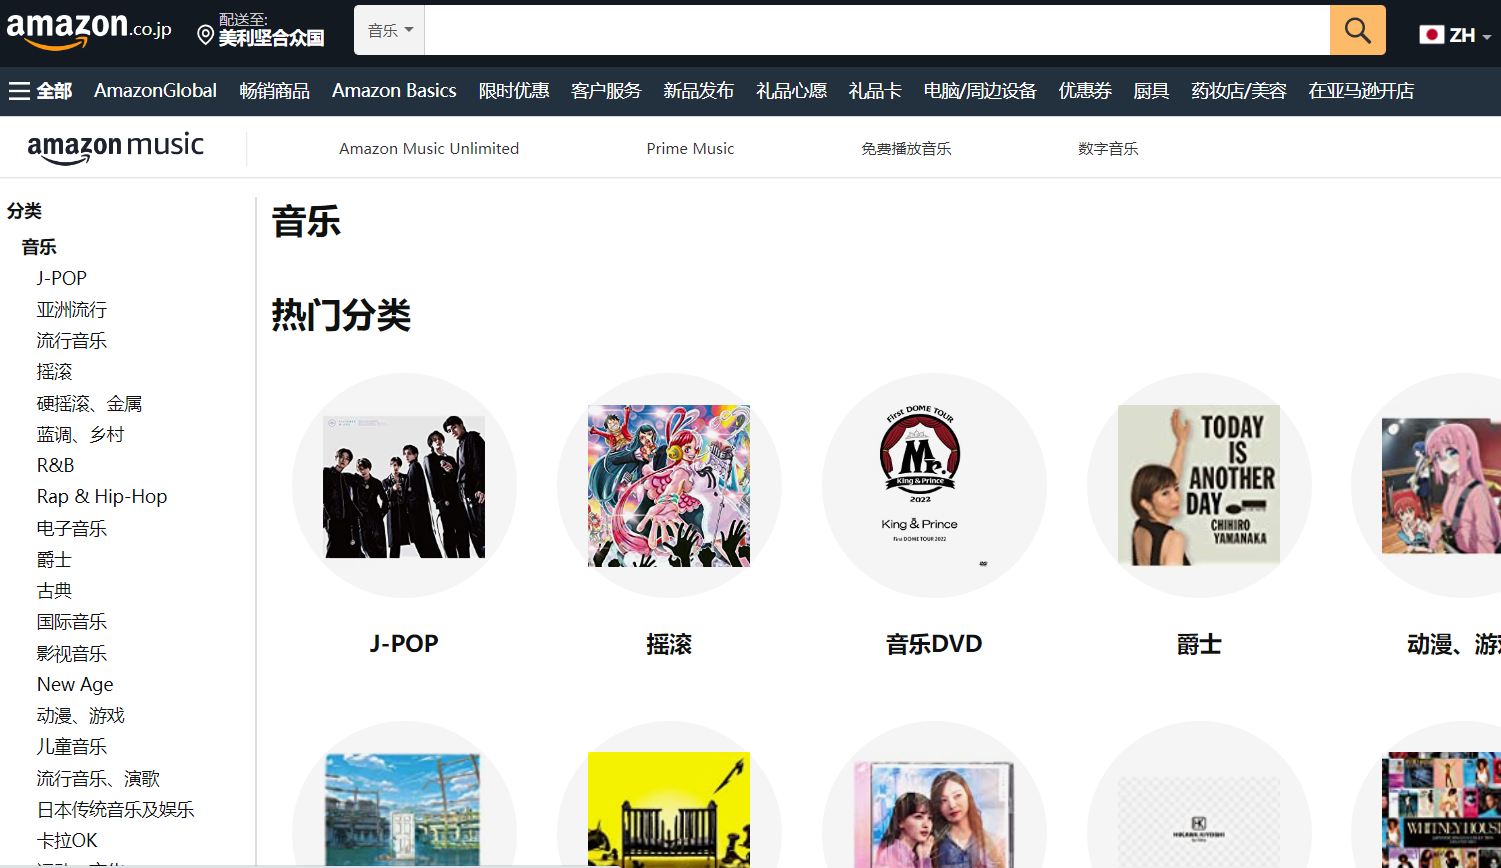
Task: Open the 音乐 search category dropdown
Action: pyautogui.click(x=389, y=30)
